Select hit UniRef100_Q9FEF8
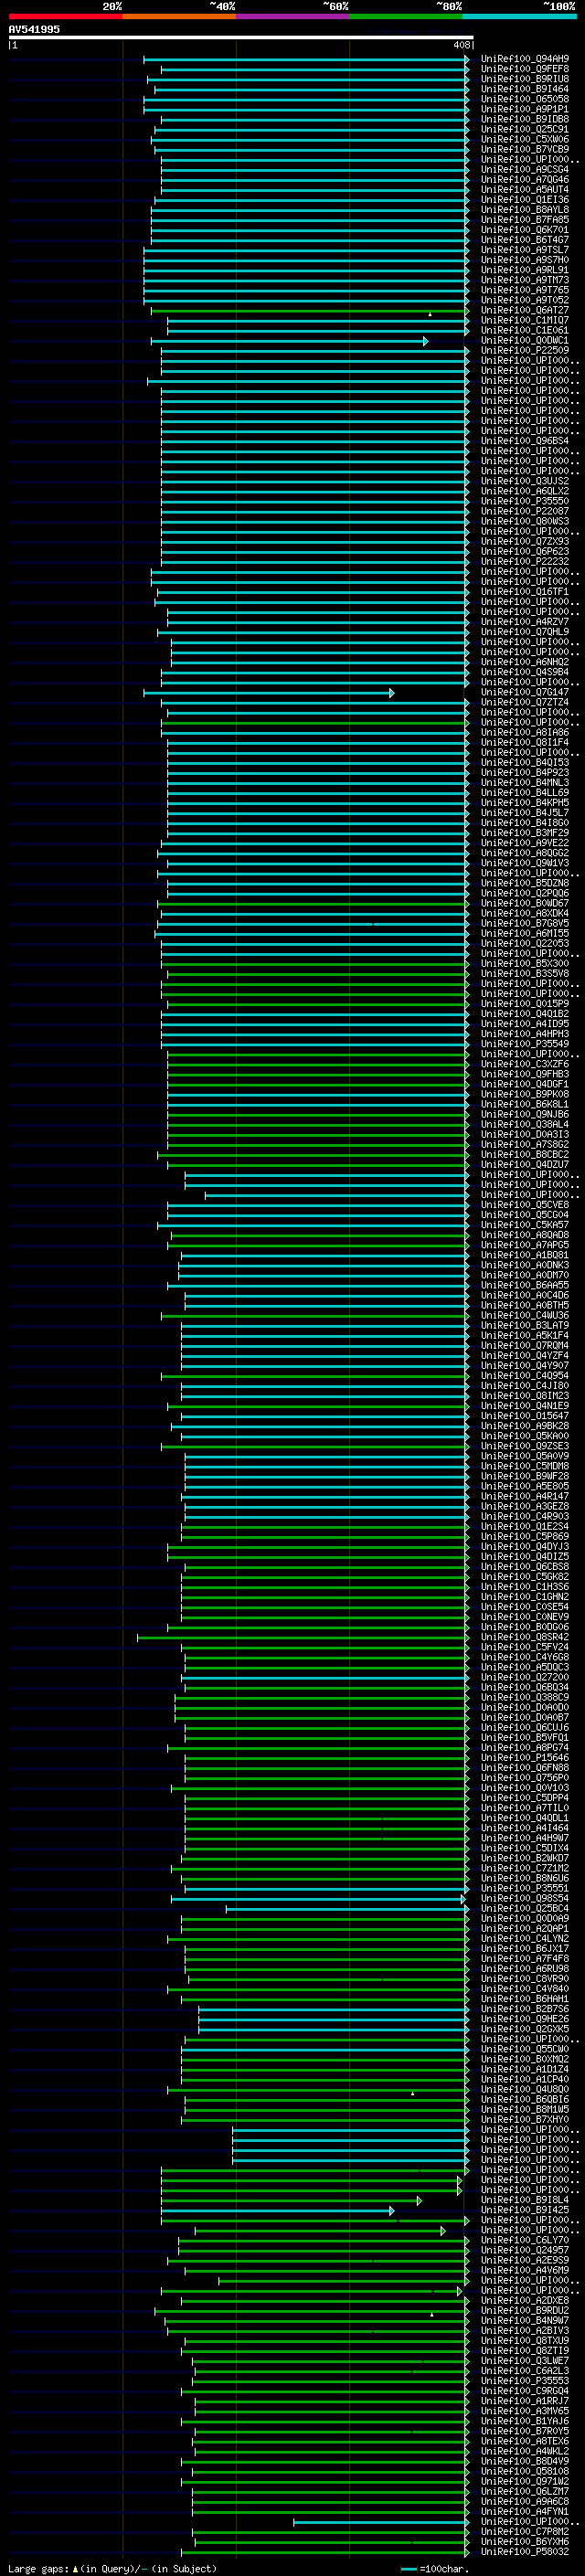 (x=525, y=69)
